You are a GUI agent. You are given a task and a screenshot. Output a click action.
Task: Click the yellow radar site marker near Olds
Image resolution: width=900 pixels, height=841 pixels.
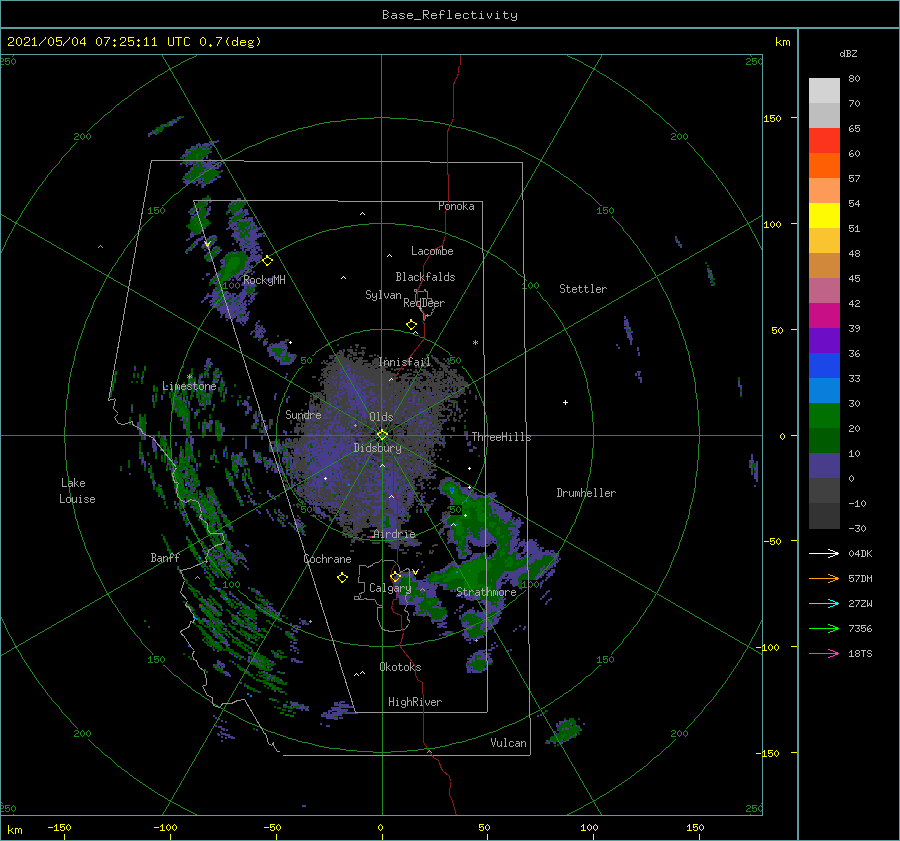tap(382, 435)
